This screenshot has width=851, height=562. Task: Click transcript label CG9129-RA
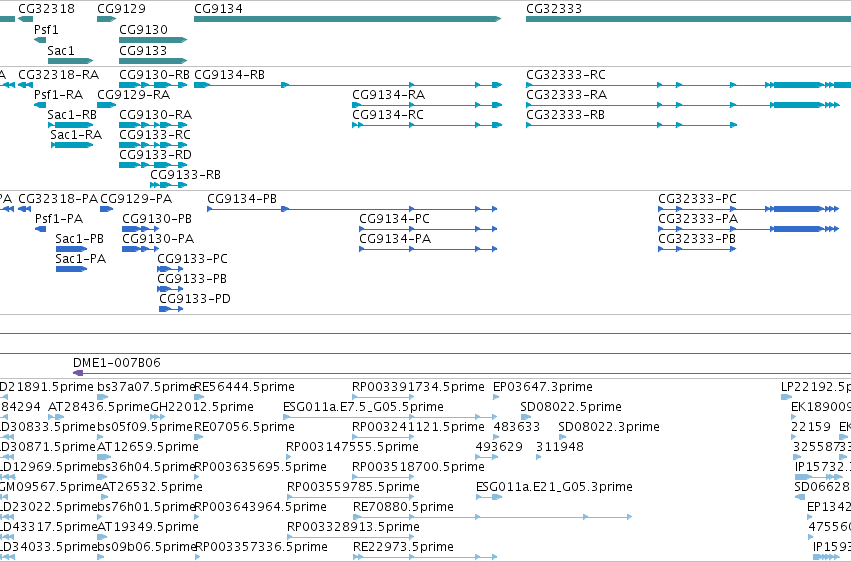134,94
